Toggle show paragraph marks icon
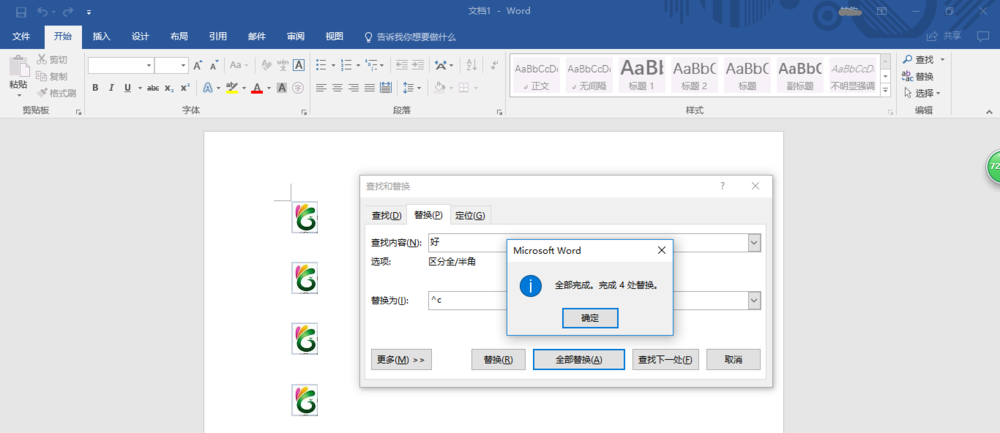Viewport: 1000px width, 433px height. [494, 65]
